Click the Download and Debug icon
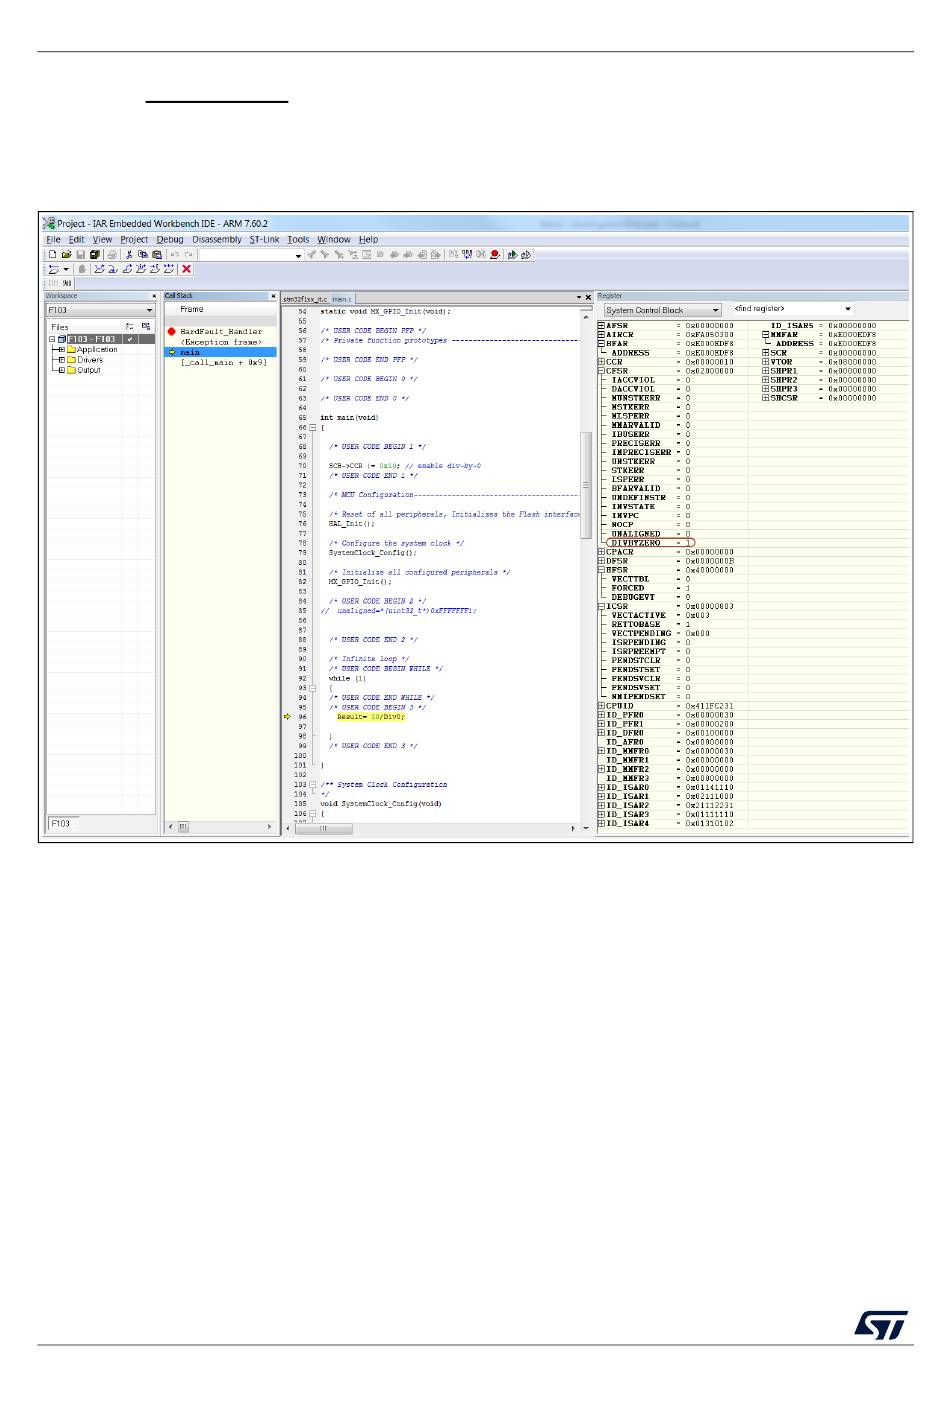The height and width of the screenshot is (1420, 950). 512,255
